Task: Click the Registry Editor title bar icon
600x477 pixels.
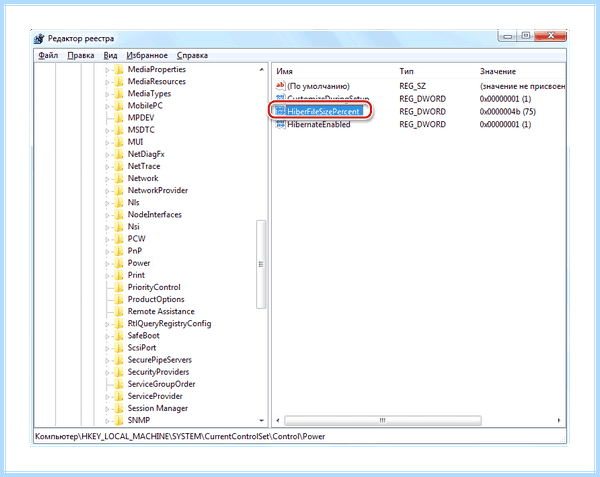Action: tap(39, 39)
